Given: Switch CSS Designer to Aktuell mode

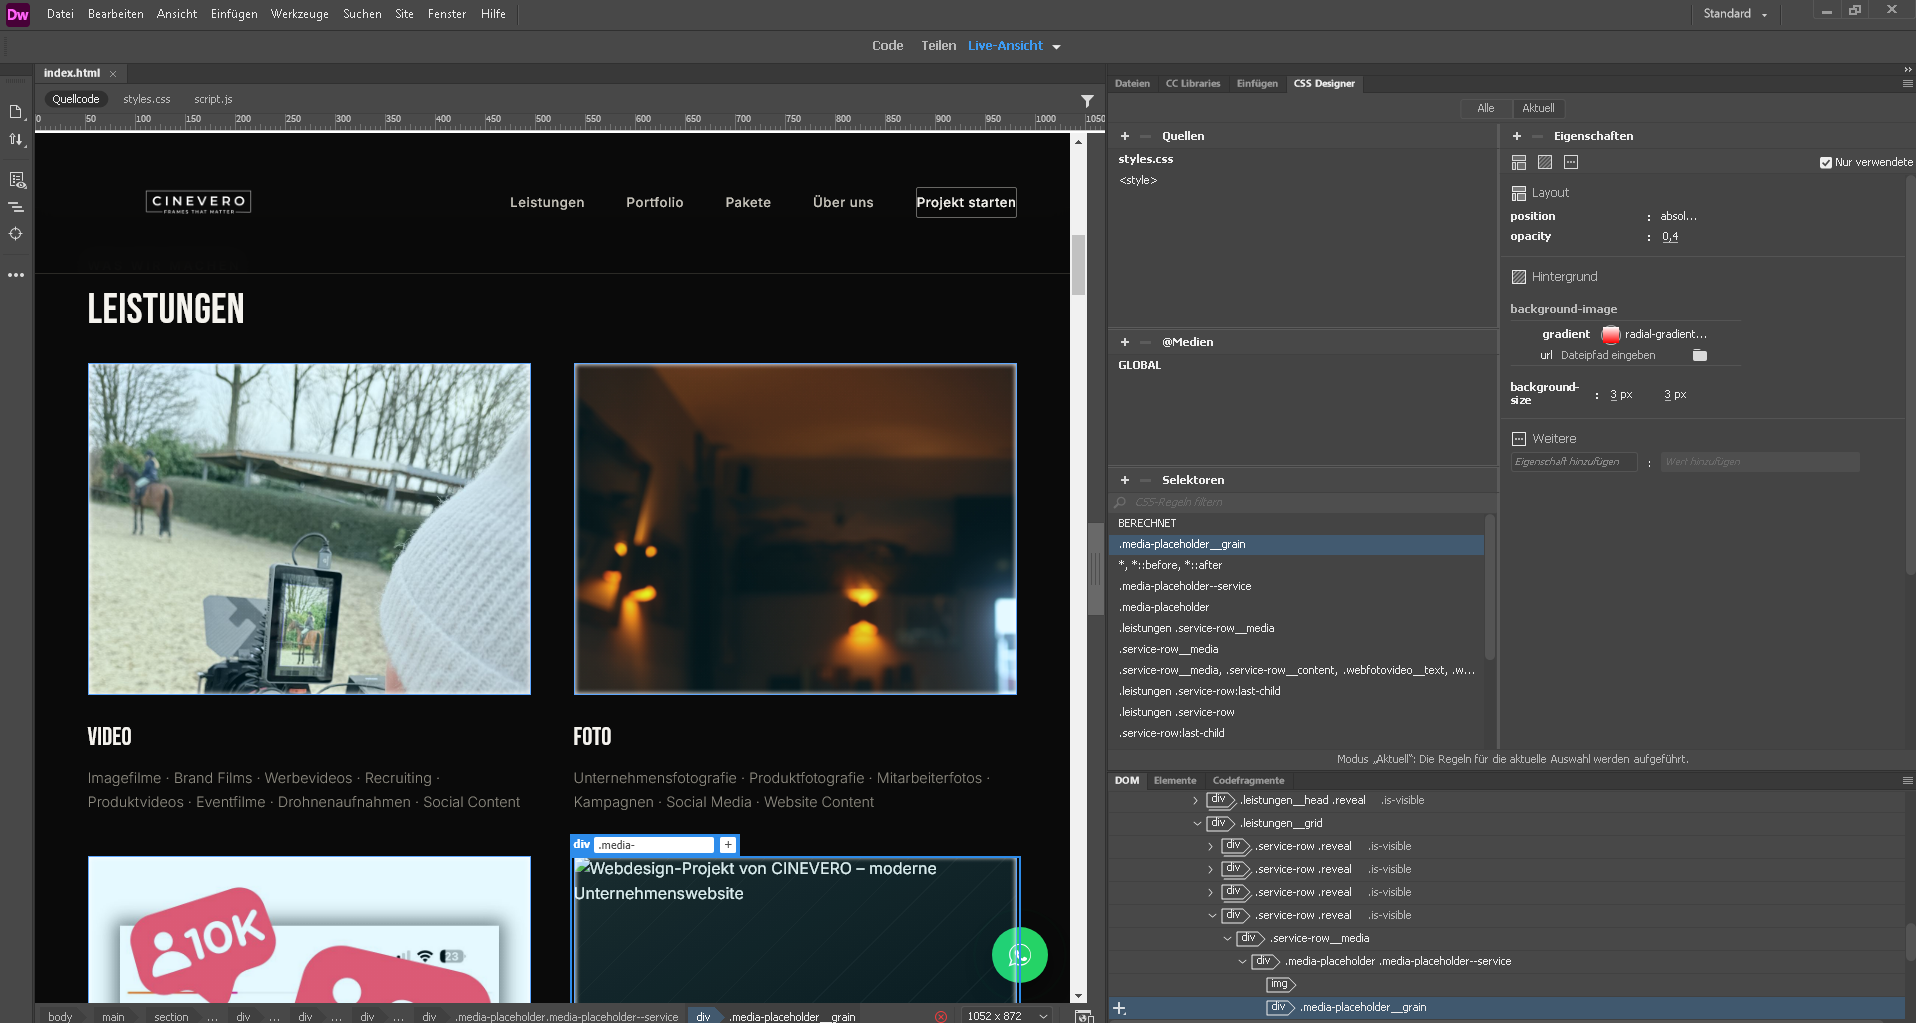Looking at the screenshot, I should [1538, 108].
